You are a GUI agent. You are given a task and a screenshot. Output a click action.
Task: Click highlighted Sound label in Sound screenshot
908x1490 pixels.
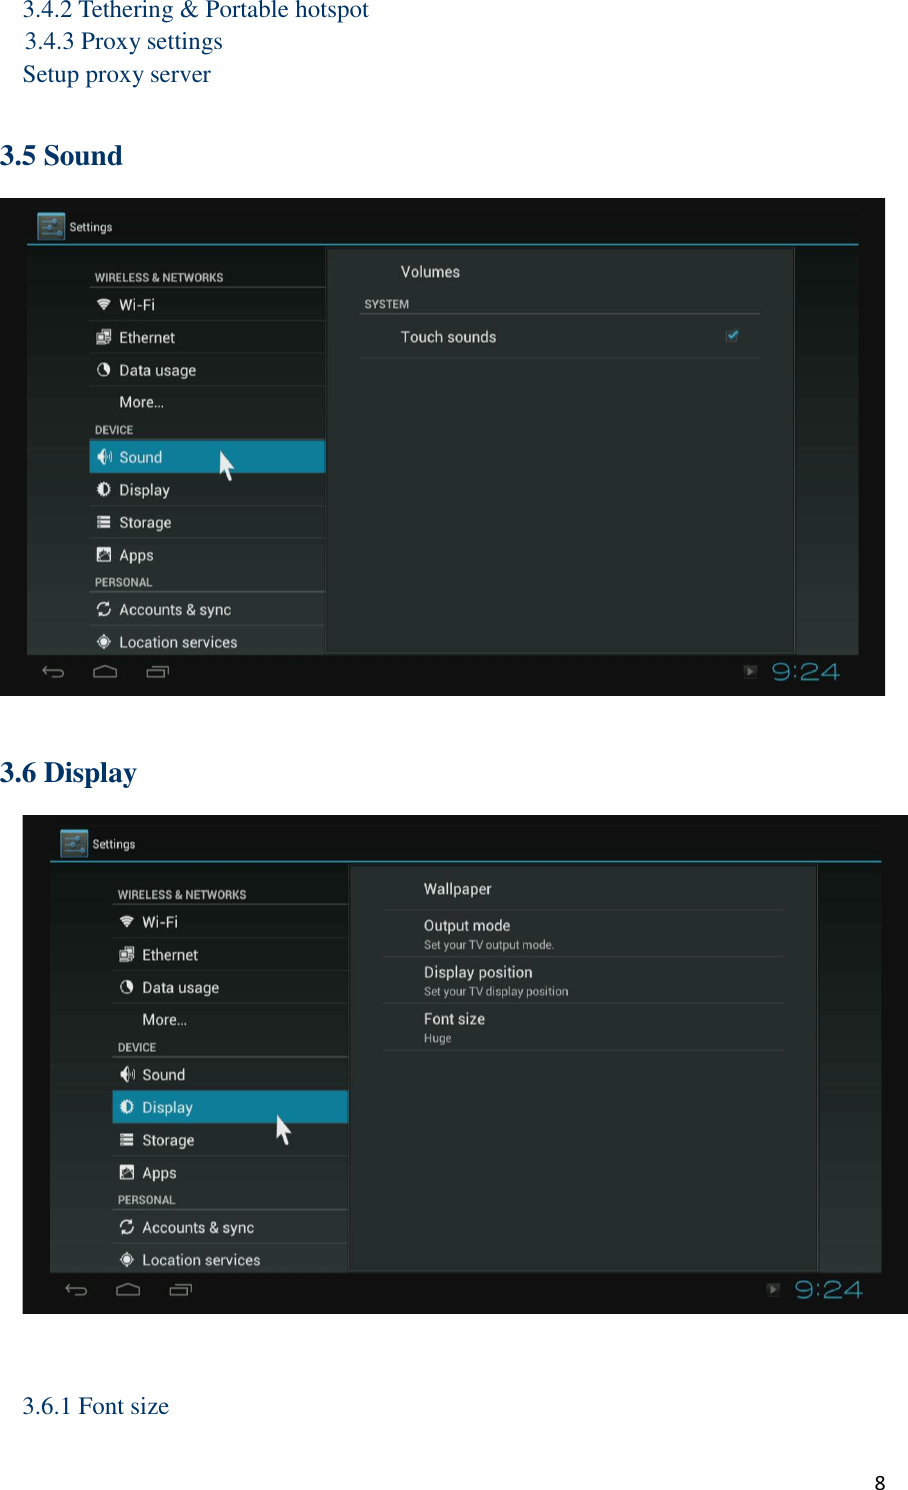point(140,457)
